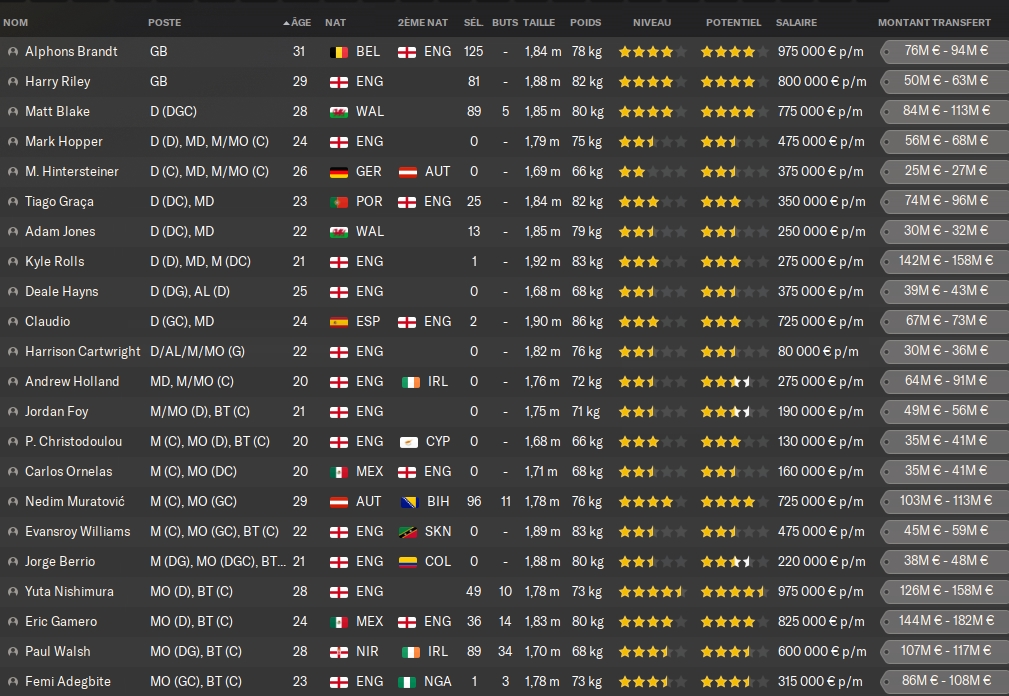
Task: Click Yuta Nishimura's NIVEAU star rating
Action: coord(652,592)
